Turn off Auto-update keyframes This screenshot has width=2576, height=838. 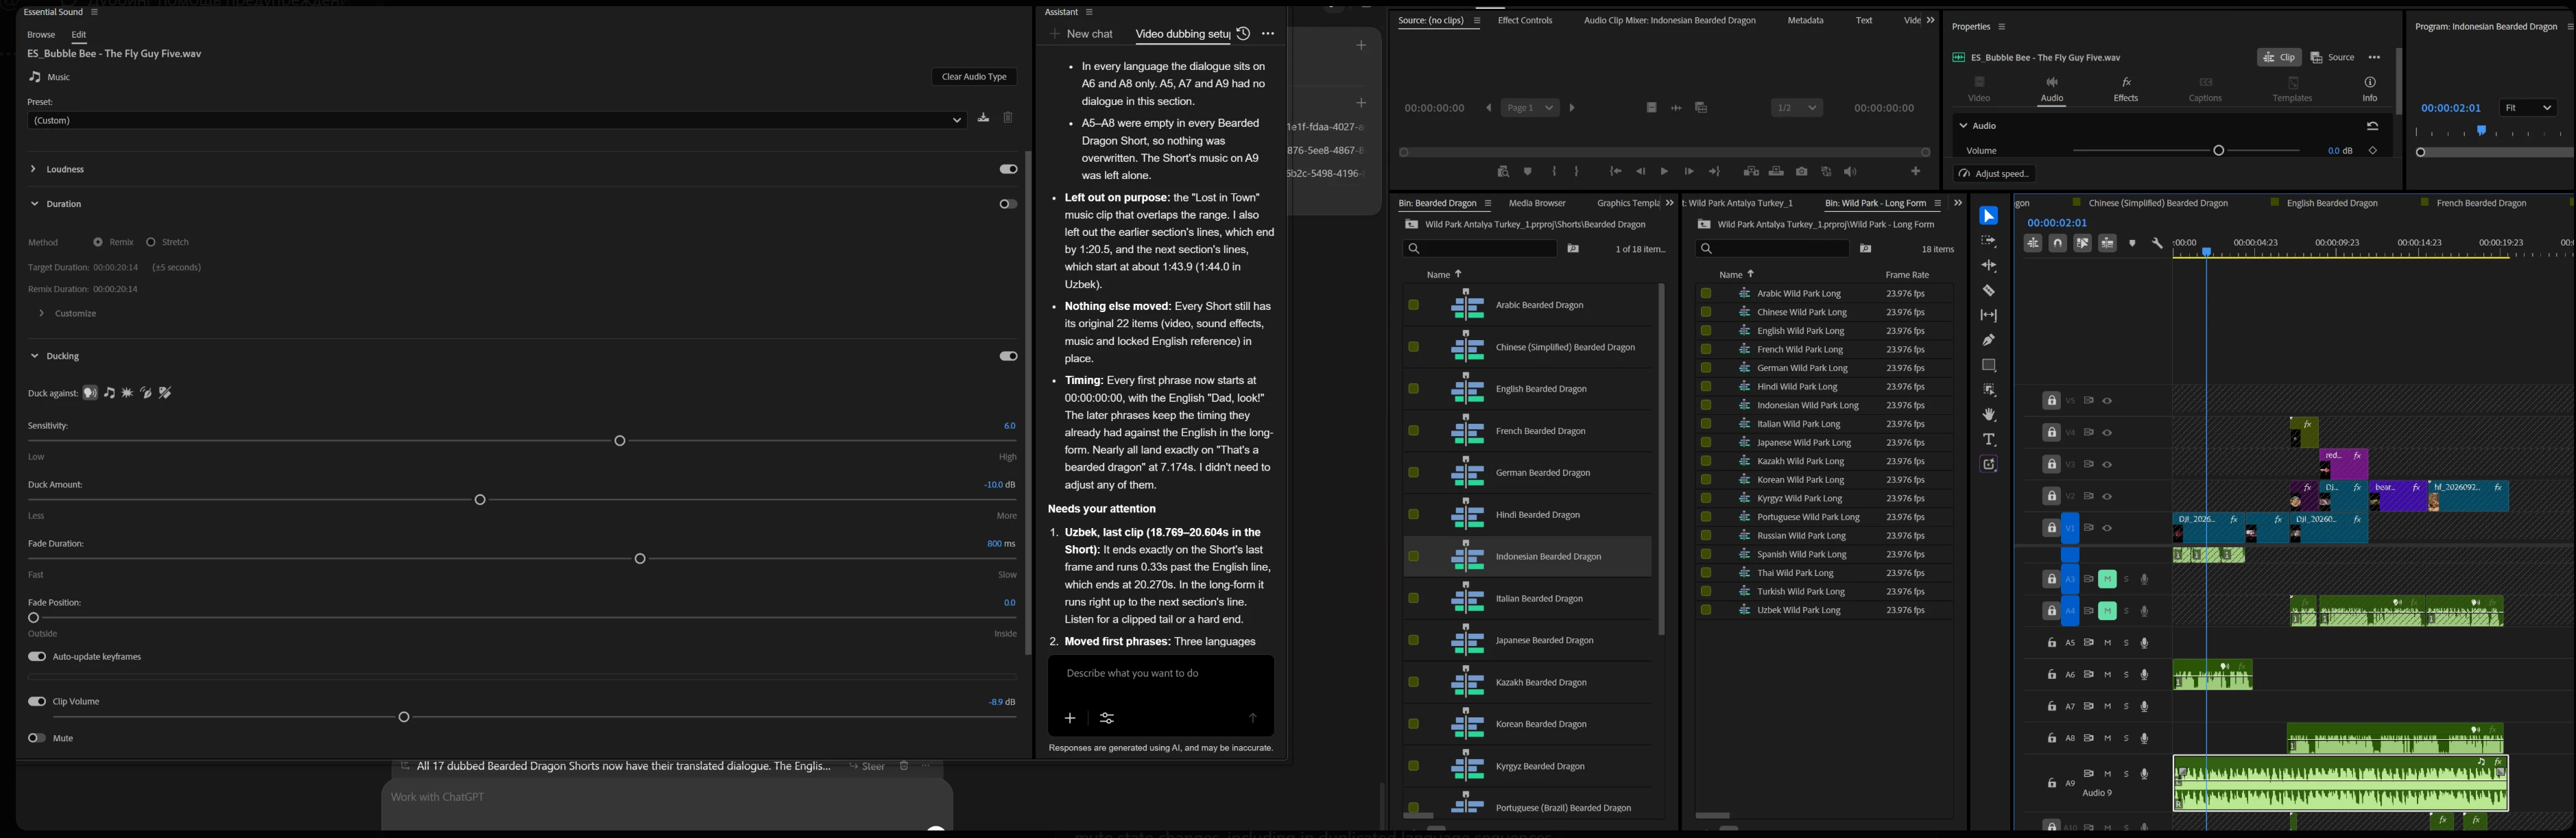pos(37,657)
